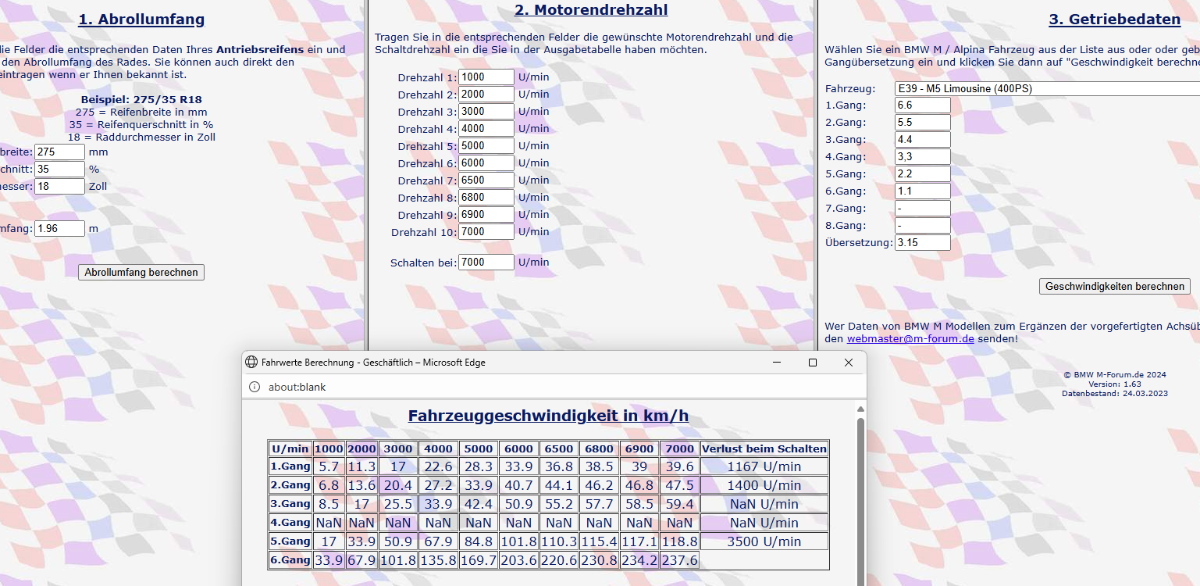Select the Übersetzung field showing 3.15
1200x586 pixels.
(922, 243)
